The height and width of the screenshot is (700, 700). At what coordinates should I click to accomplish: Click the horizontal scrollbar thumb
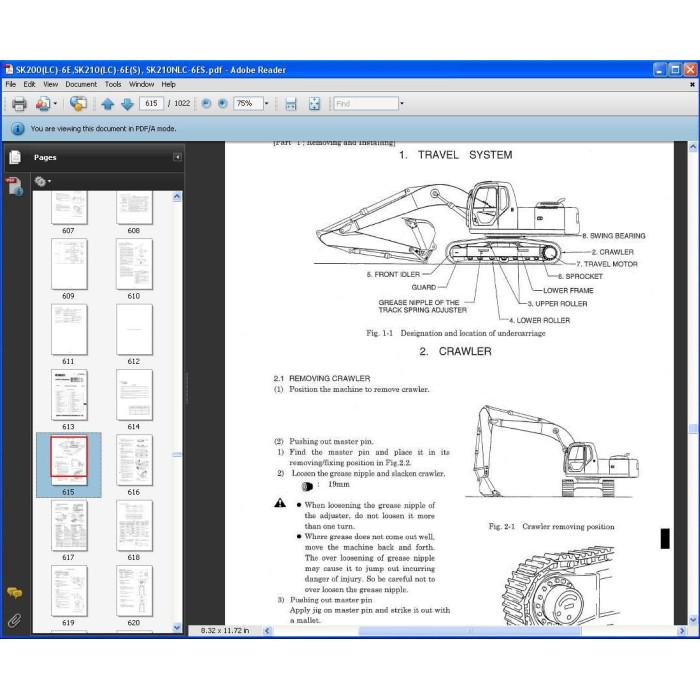(x=470, y=631)
